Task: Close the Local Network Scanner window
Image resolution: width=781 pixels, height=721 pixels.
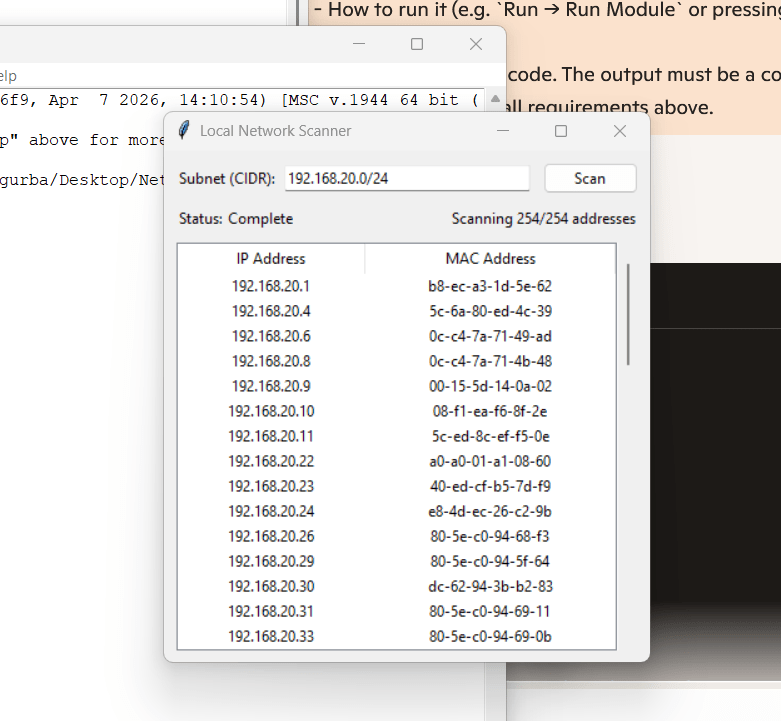Action: pos(620,131)
